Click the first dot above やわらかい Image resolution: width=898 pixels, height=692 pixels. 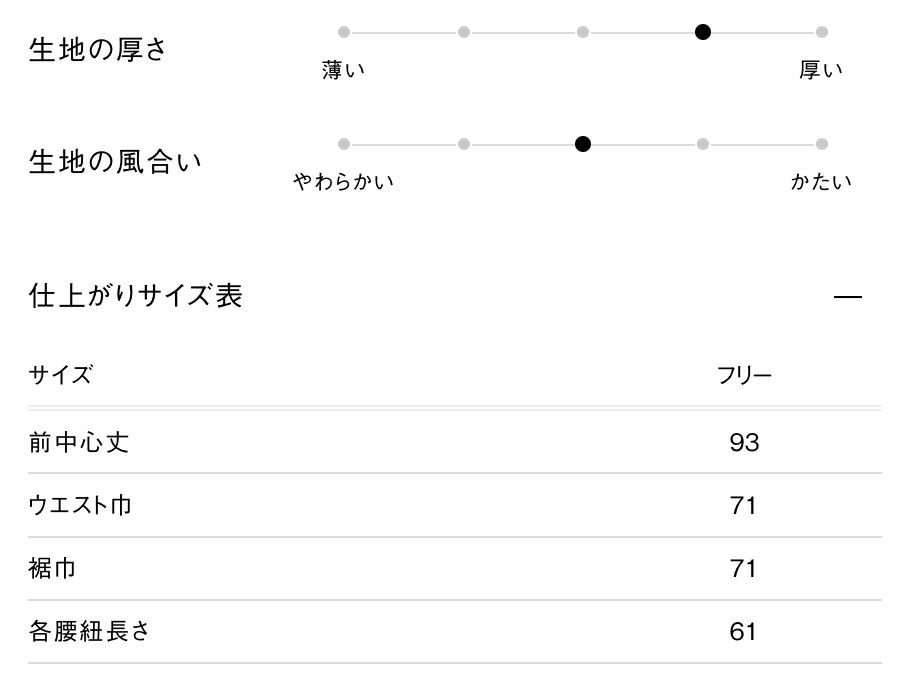coord(344,144)
